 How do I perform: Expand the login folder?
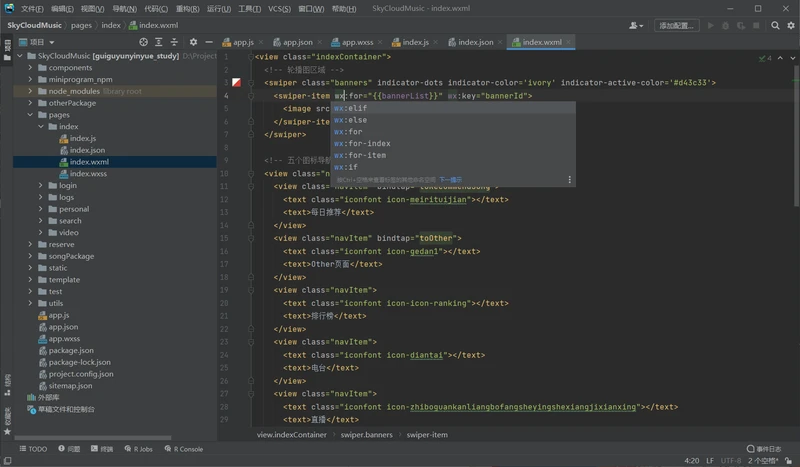point(40,185)
